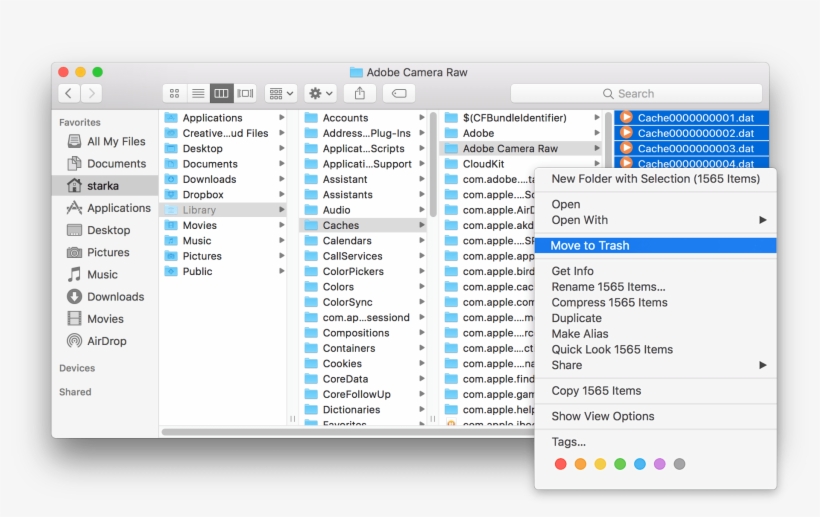
Task: Apply the red tag color
Action: click(x=561, y=464)
